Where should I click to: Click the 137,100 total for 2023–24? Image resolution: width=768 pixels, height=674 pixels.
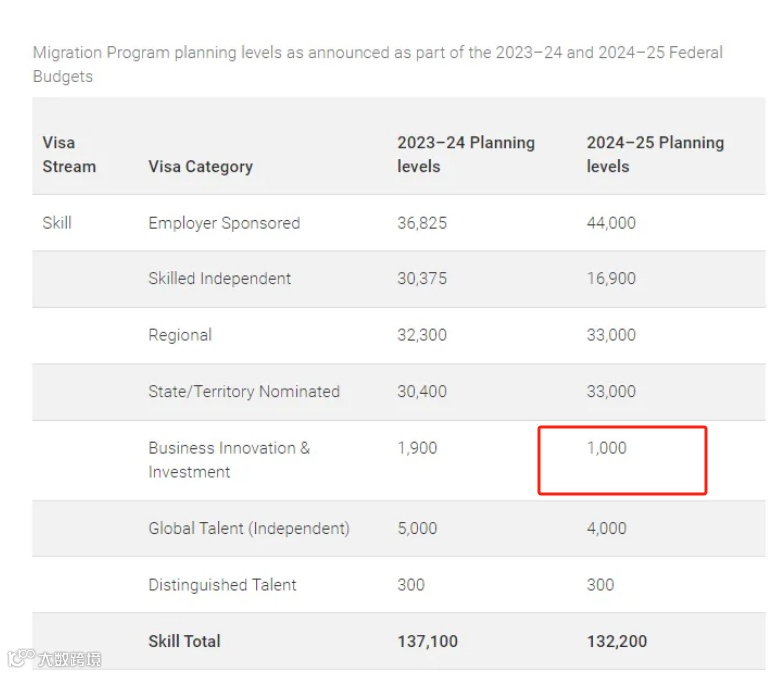[x=427, y=641]
